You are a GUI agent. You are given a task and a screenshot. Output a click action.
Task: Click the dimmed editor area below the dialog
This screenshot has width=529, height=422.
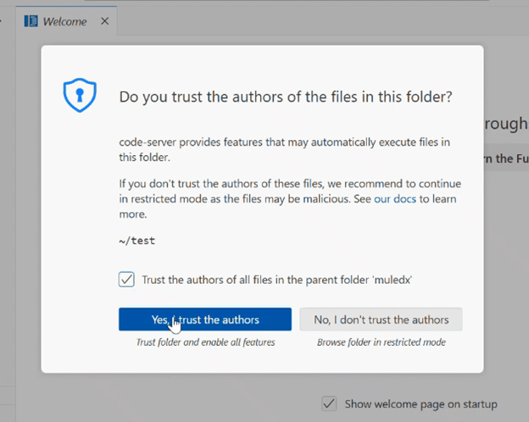169,398
